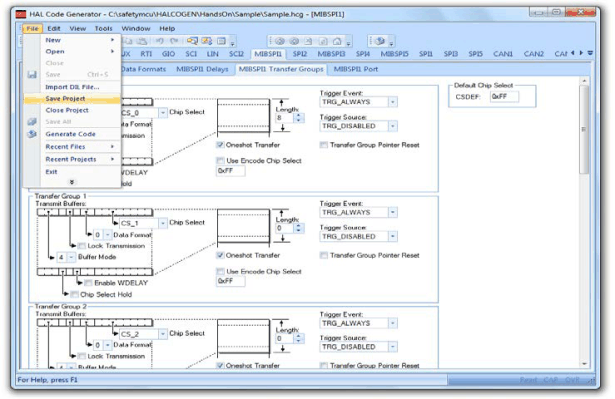Screen dimensions: 615x399
Task: Open the CS_1 Chip Select dropdown
Action: click(163, 223)
